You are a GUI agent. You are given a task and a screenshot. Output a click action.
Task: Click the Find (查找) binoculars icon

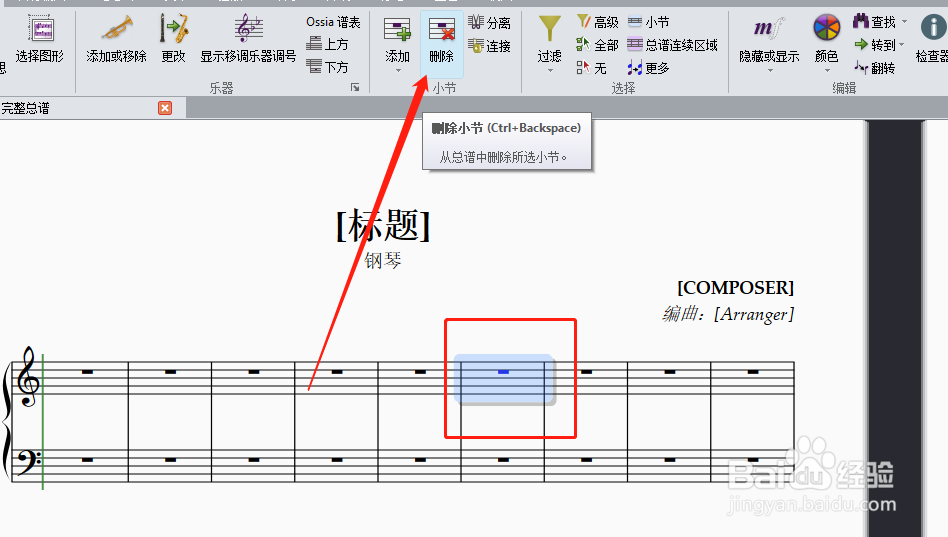point(861,22)
